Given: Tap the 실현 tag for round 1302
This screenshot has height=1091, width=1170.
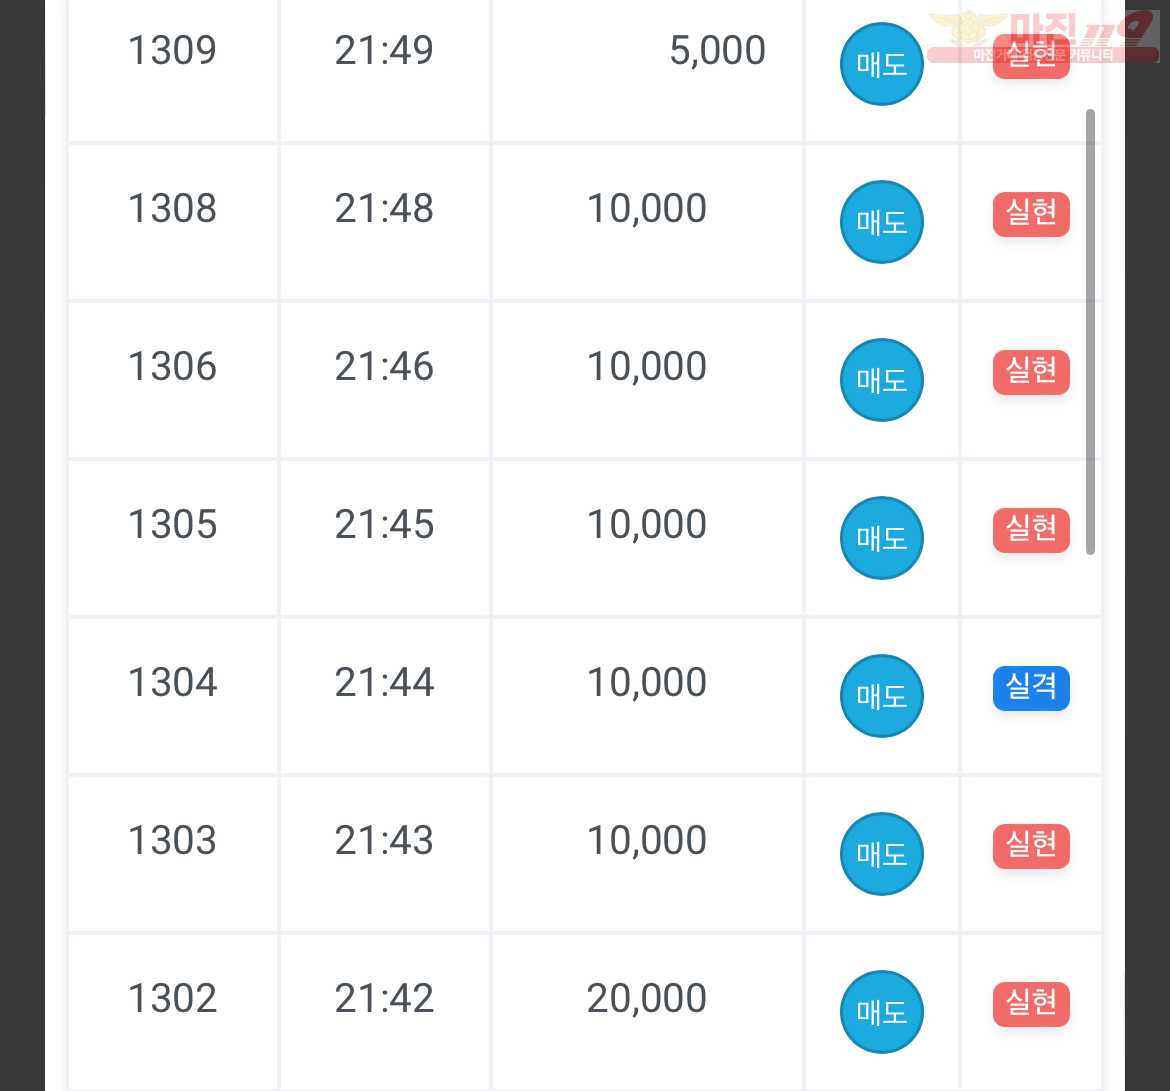Looking at the screenshot, I should 1030,1004.
